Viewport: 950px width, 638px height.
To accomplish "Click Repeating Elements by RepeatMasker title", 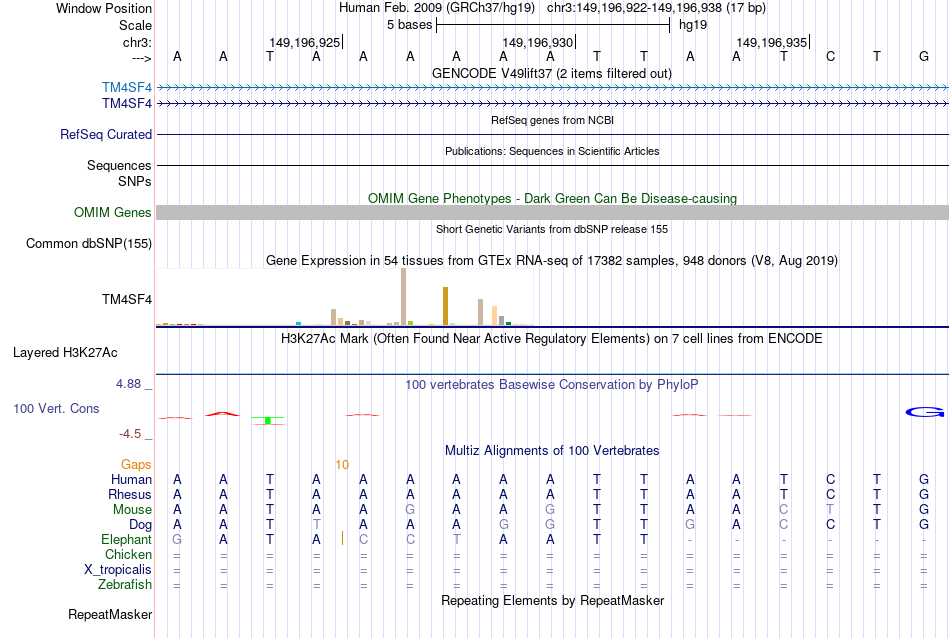I will click(x=553, y=600).
